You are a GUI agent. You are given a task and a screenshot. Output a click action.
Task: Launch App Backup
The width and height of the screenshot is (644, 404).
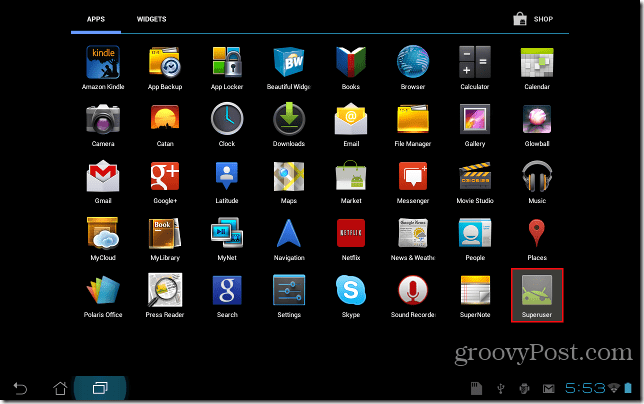(x=165, y=68)
